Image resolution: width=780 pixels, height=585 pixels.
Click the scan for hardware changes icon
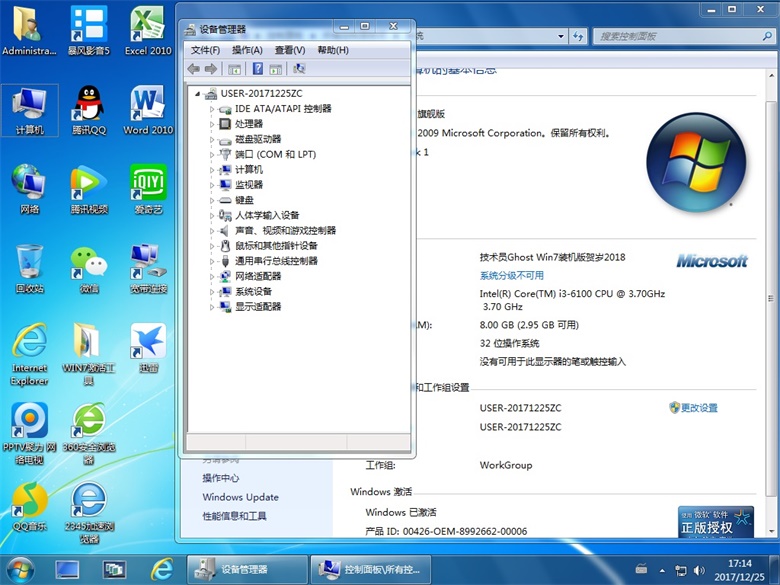pos(299,69)
